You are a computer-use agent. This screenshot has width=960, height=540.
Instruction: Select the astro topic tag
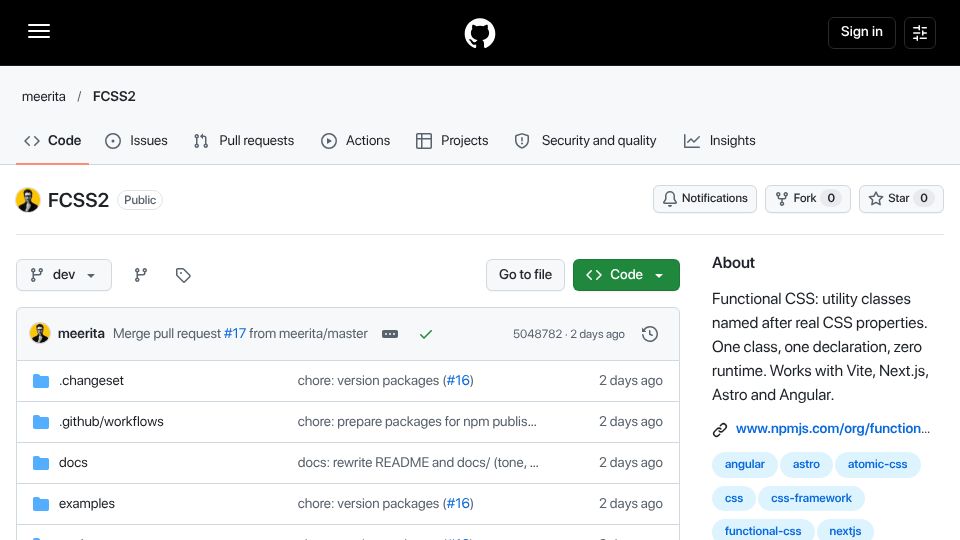coord(806,465)
